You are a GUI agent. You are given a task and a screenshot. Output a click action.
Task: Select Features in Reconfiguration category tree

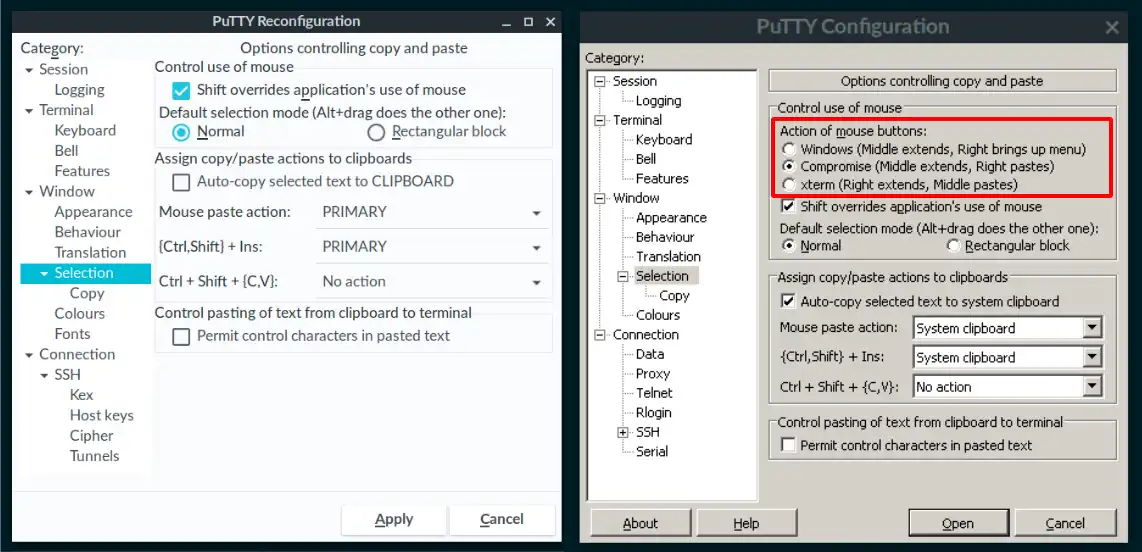tap(82, 172)
